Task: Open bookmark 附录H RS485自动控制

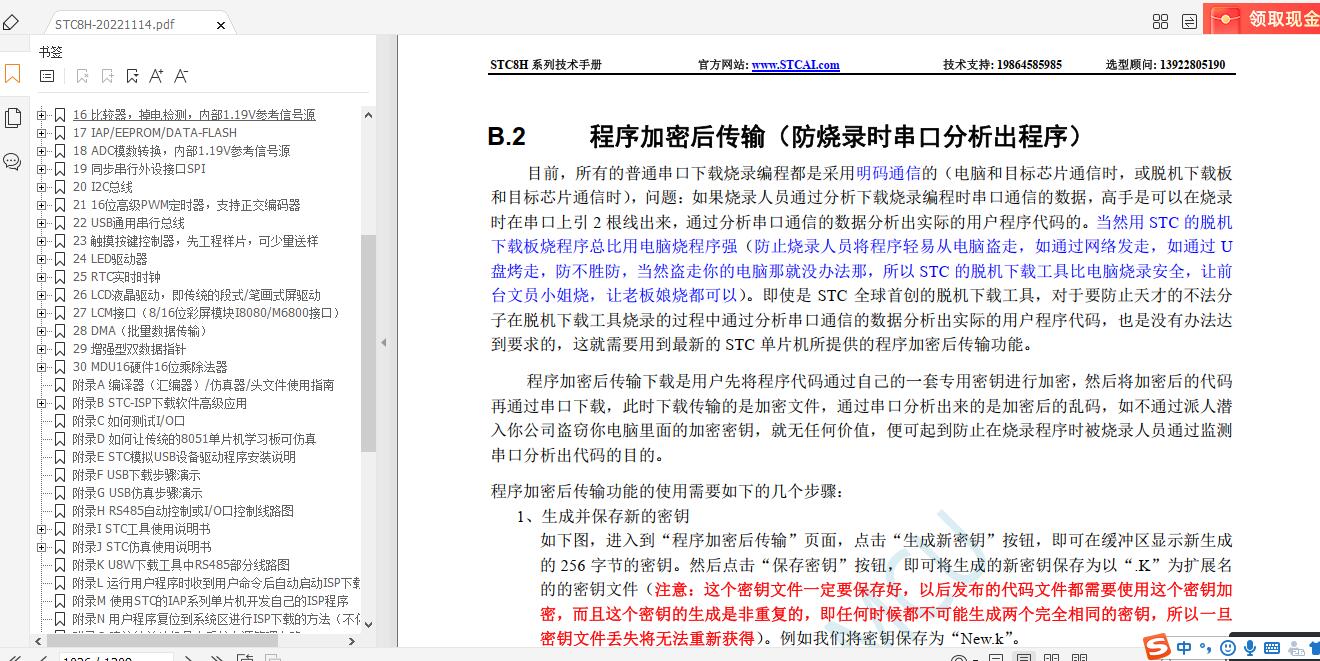Action: pyautogui.click(x=183, y=511)
